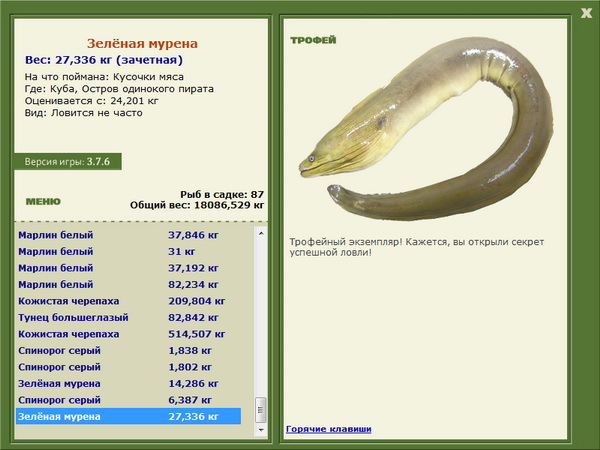This screenshot has width=600, height=450.
Task: Select Спинорог серый 1,802 кг entry
Action: (129, 367)
